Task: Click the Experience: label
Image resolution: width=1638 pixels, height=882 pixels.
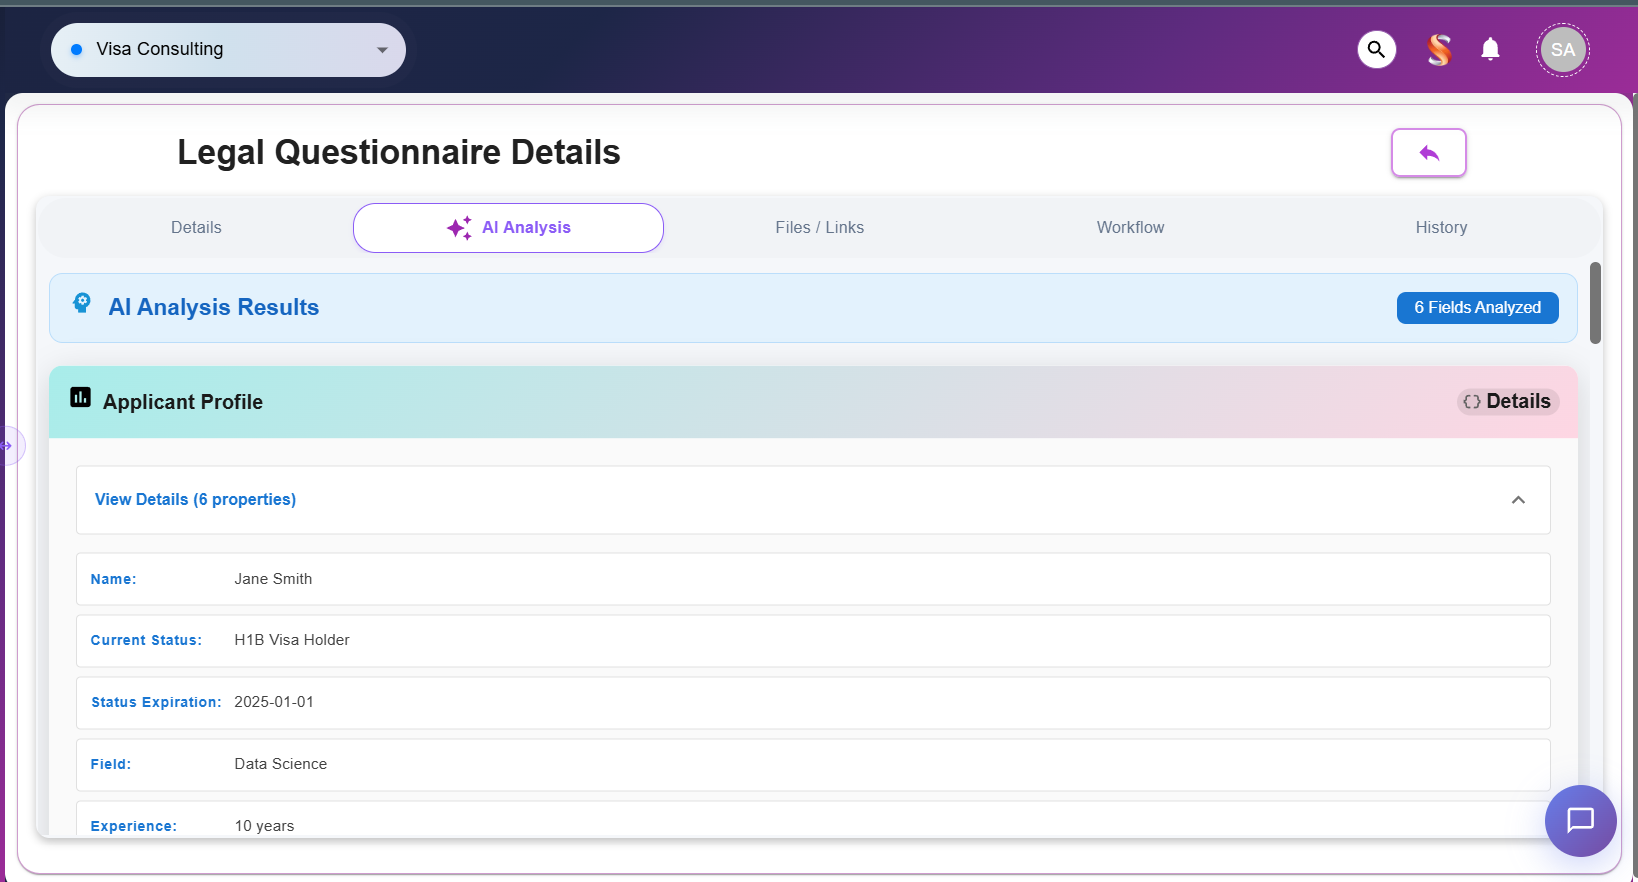Action: click(x=133, y=826)
